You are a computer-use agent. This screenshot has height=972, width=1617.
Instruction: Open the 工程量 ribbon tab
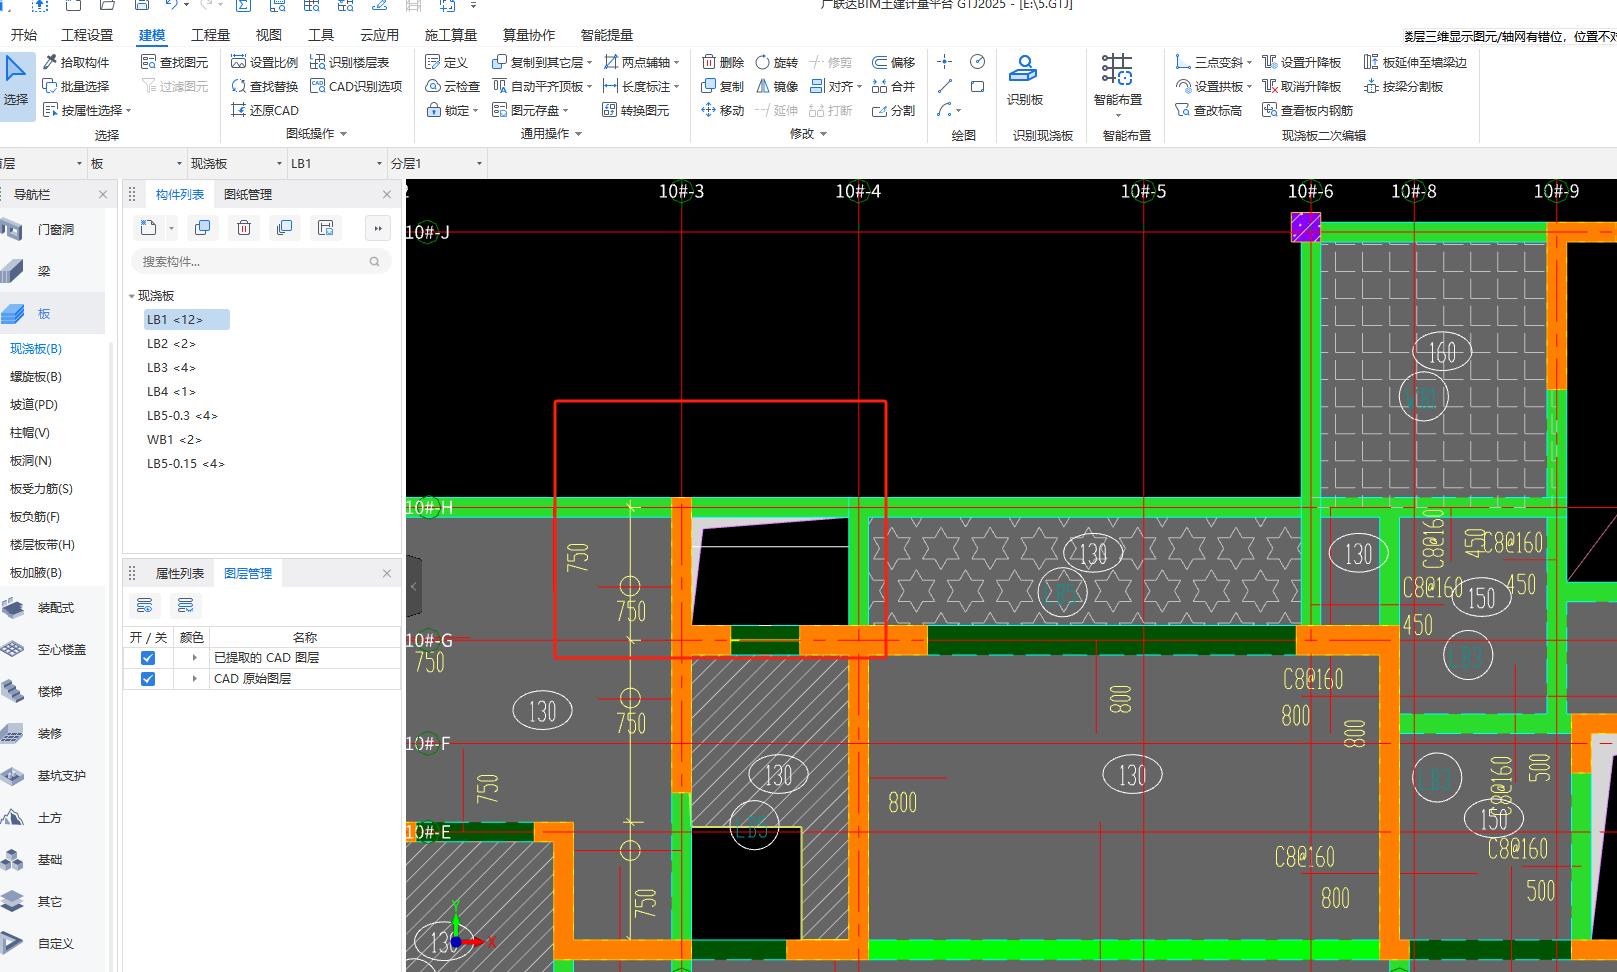tap(210, 35)
